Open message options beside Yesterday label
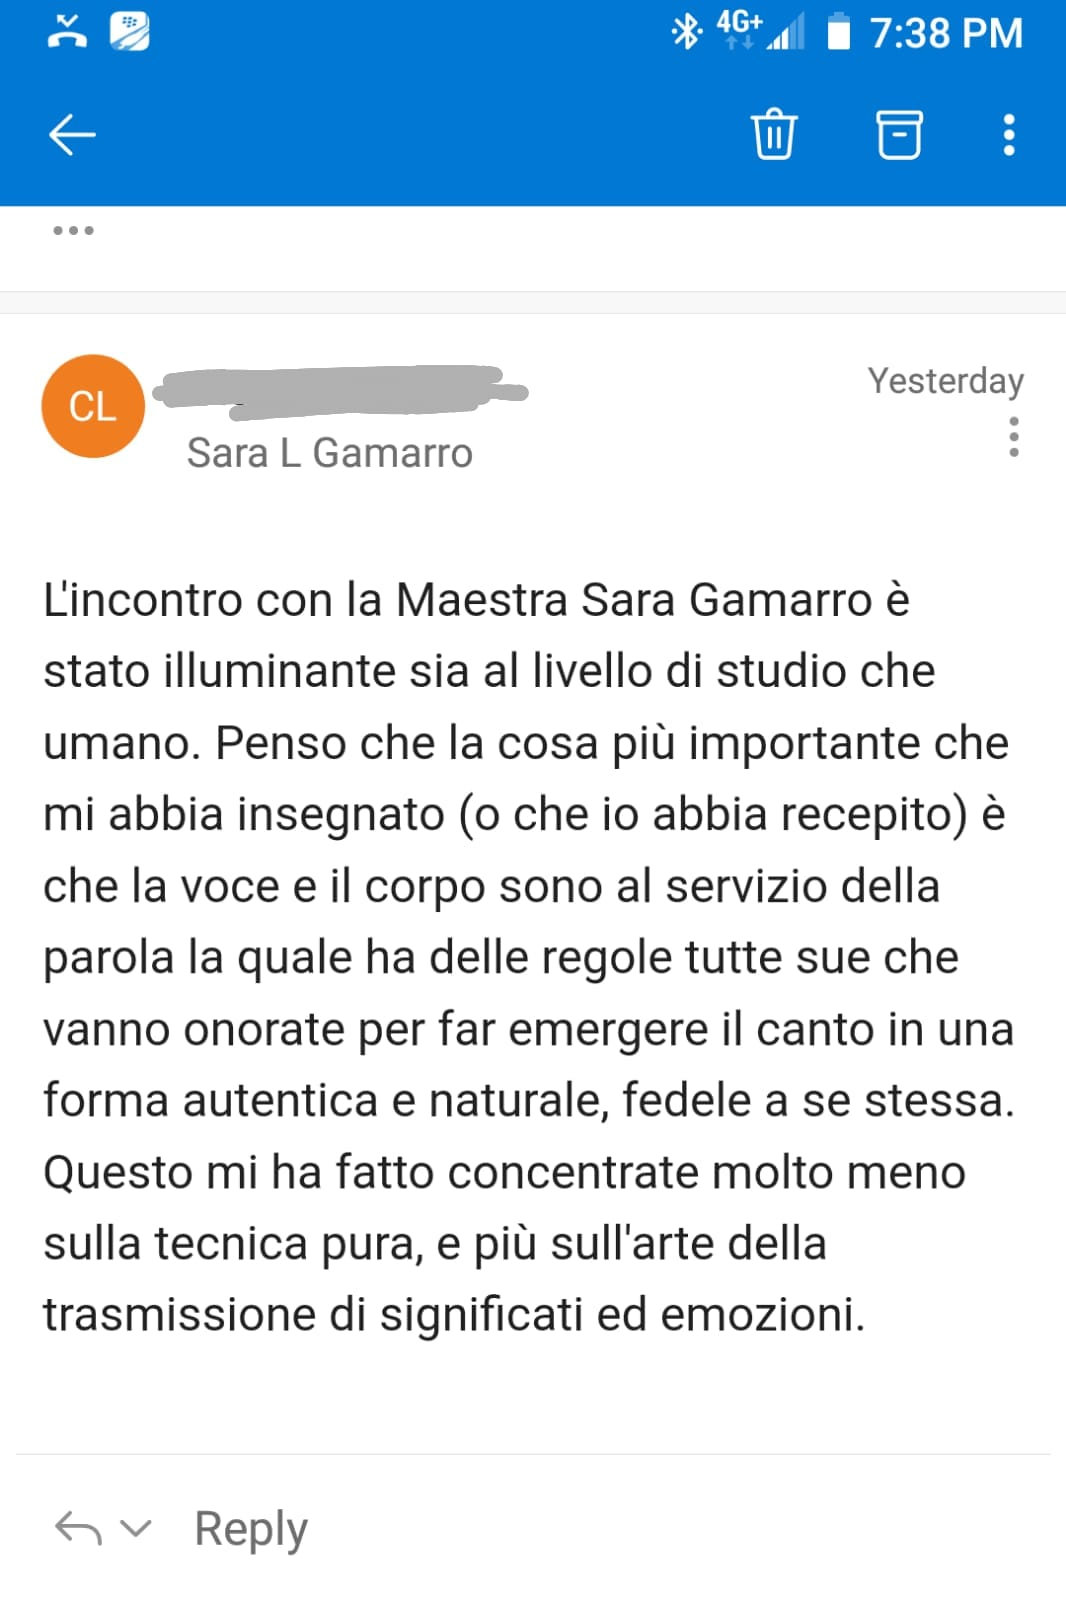This screenshot has height=1599, width=1066. coord(1013,437)
